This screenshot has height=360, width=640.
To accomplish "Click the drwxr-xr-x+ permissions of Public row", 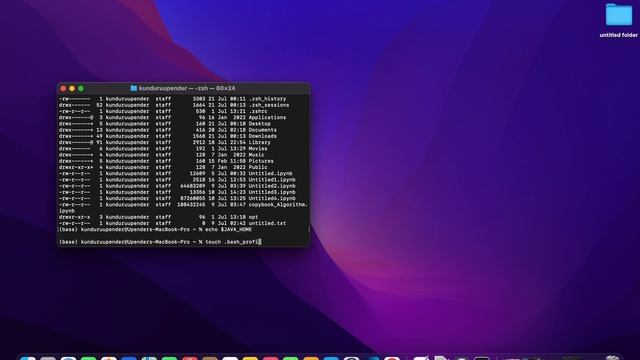I will coord(76,167).
